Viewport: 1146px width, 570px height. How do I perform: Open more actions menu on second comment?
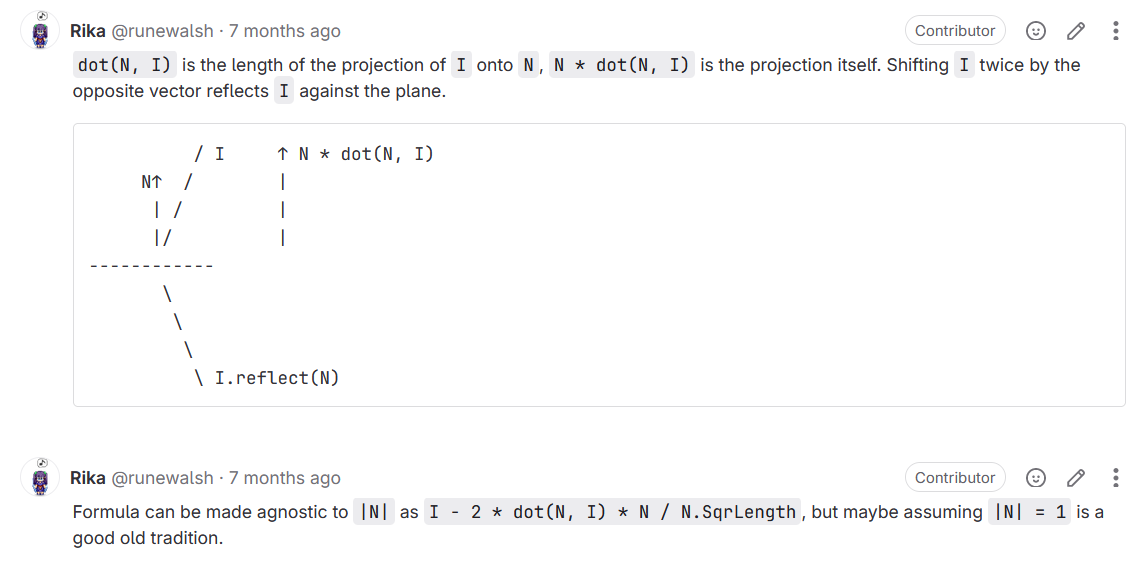[x=1115, y=478]
